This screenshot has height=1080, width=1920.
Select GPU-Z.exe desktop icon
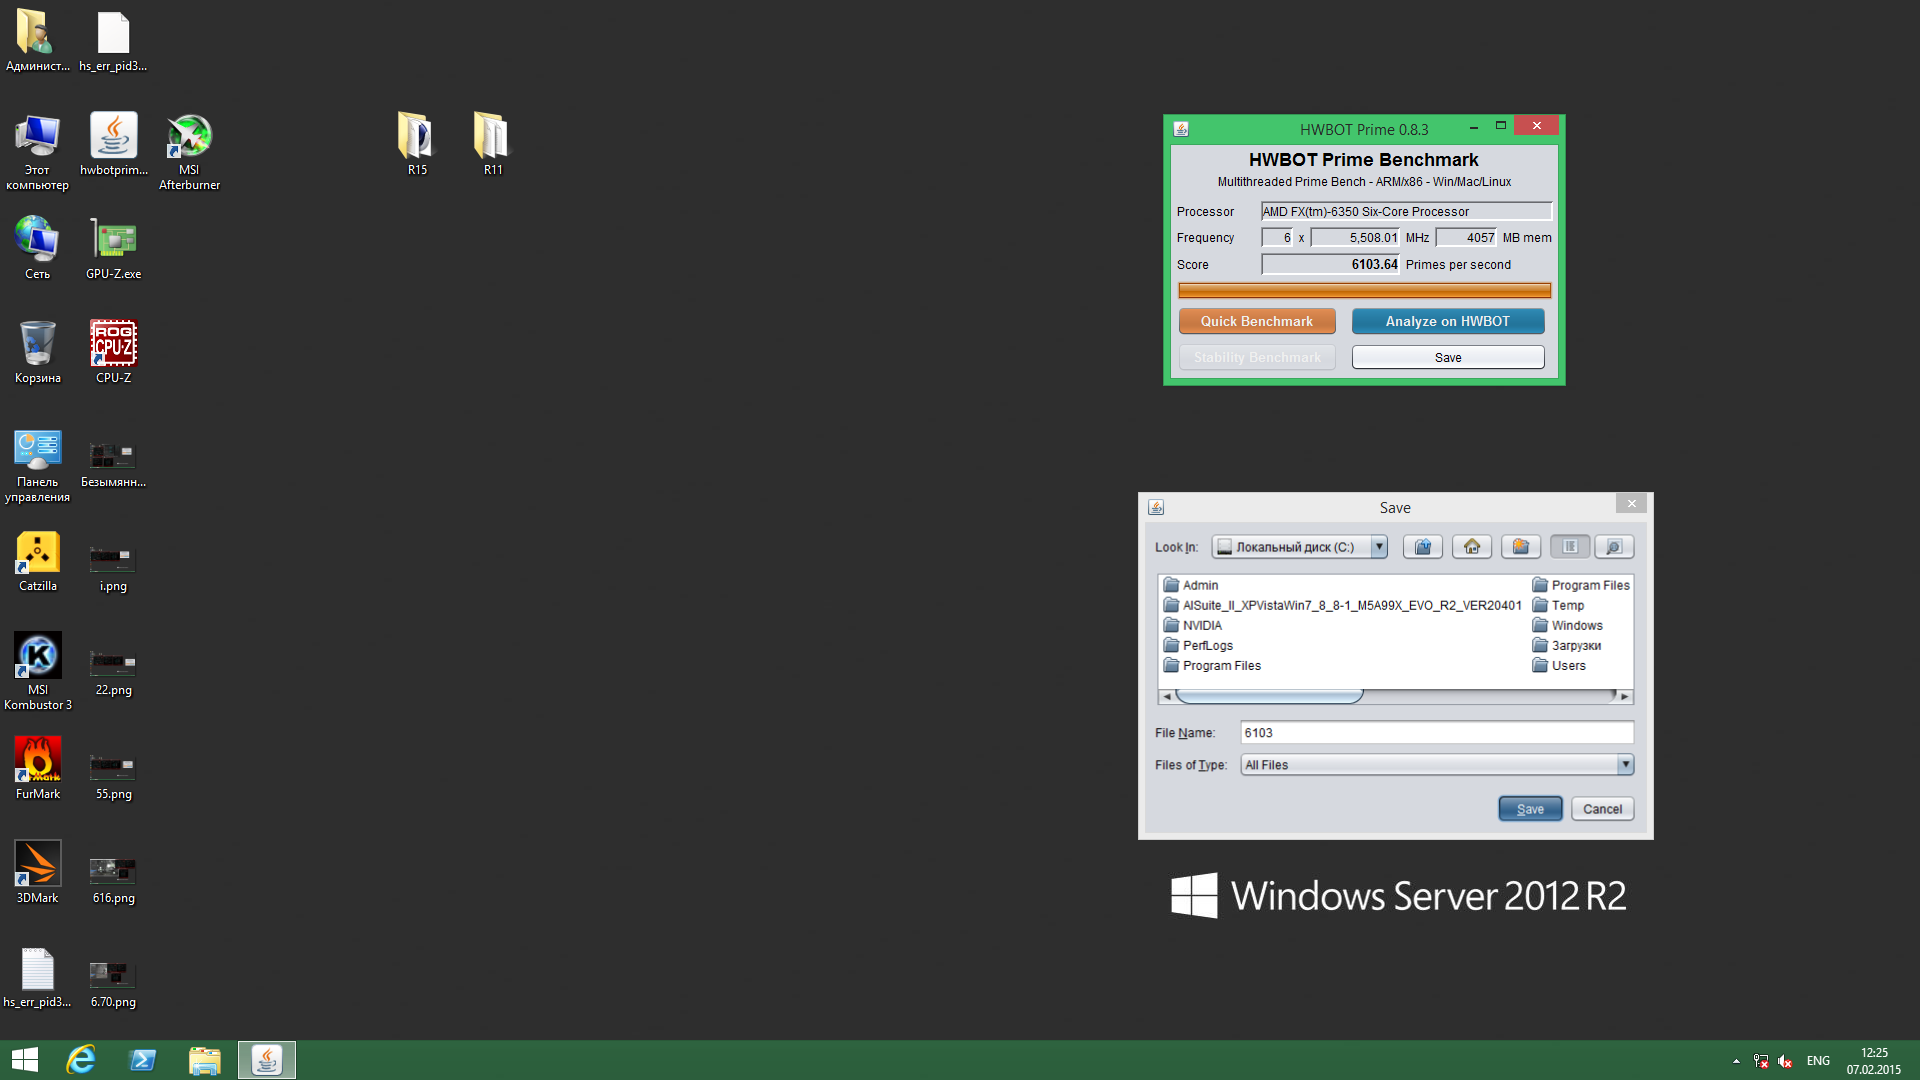113,249
